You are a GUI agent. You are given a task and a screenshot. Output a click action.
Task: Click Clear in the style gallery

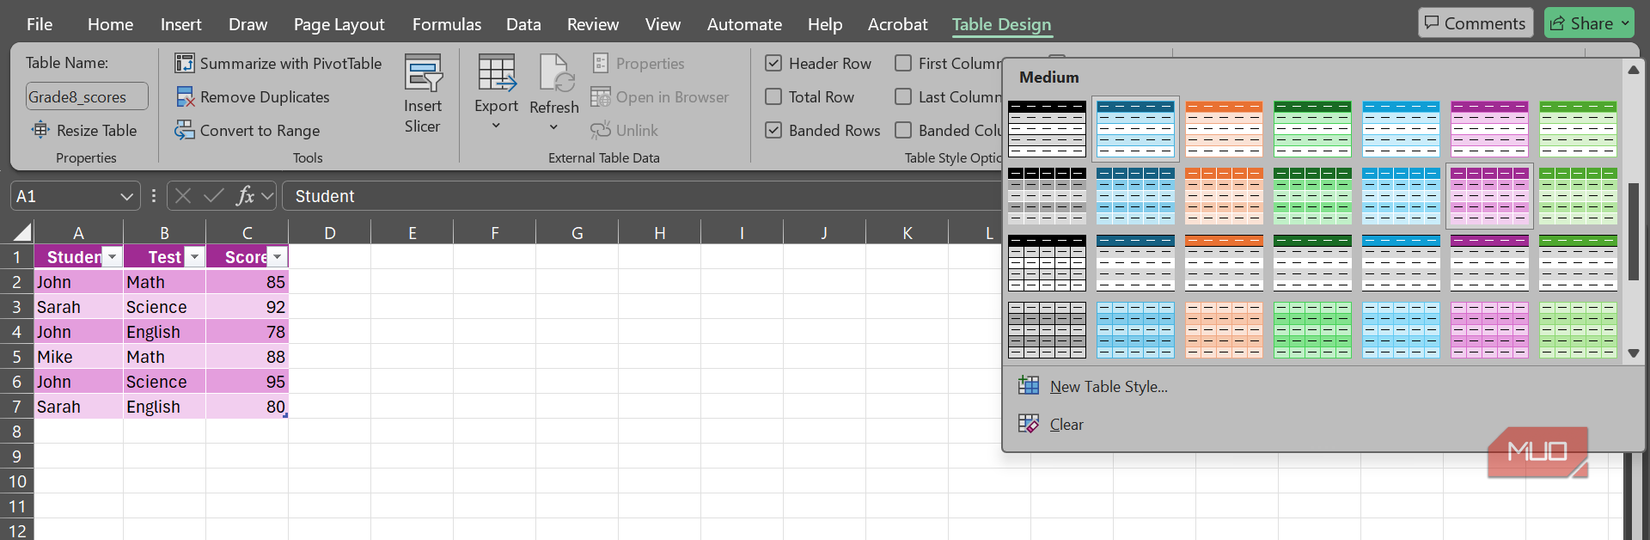(x=1066, y=424)
